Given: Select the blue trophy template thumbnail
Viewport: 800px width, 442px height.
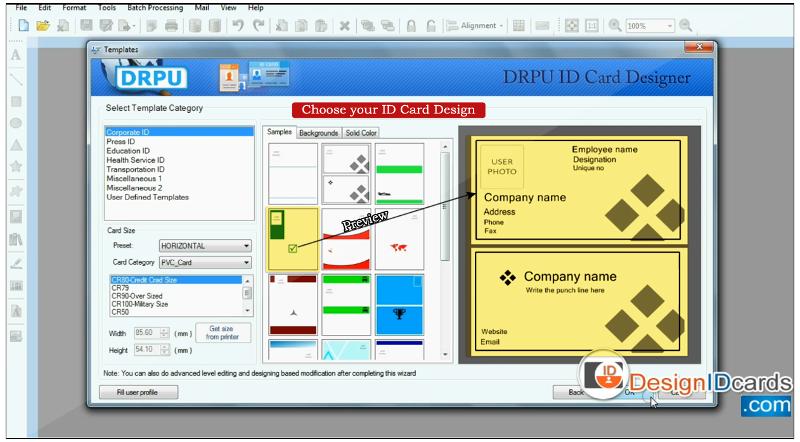Looking at the screenshot, I should (399, 305).
